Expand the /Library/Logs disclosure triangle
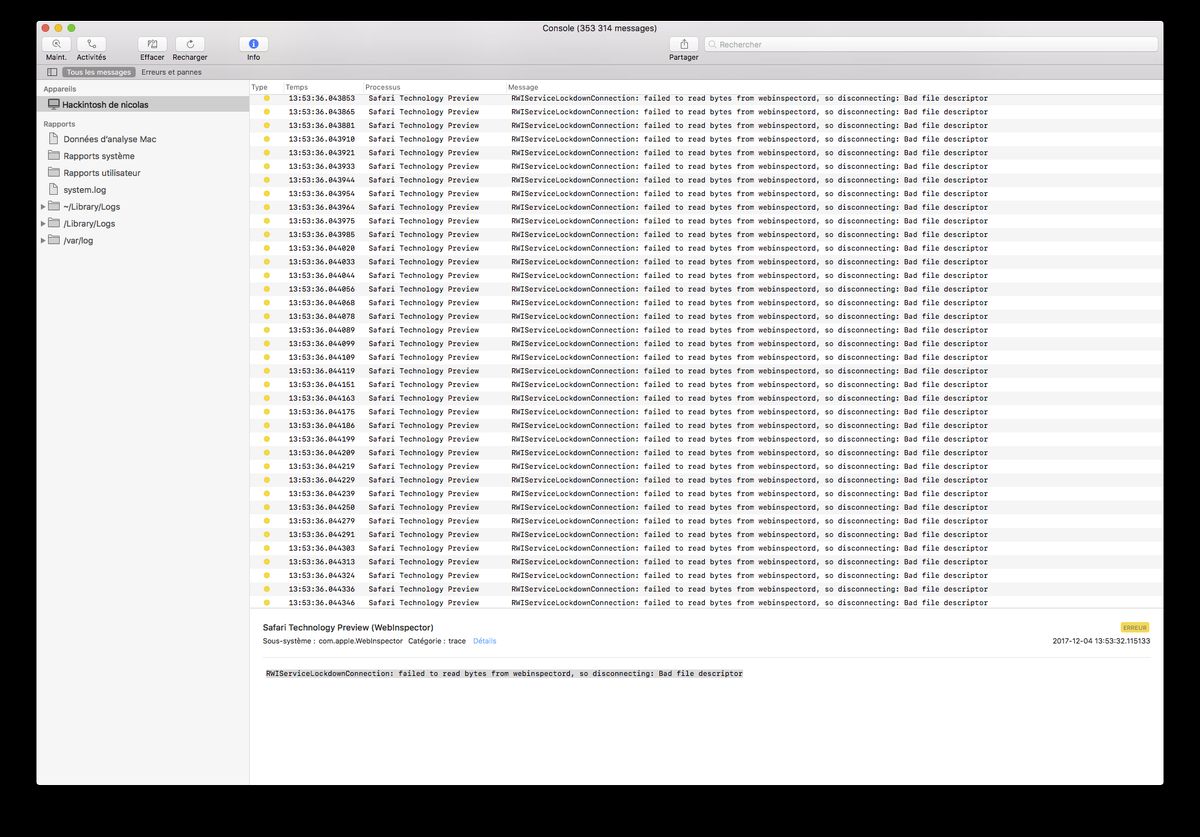The width and height of the screenshot is (1200, 837). coord(43,224)
